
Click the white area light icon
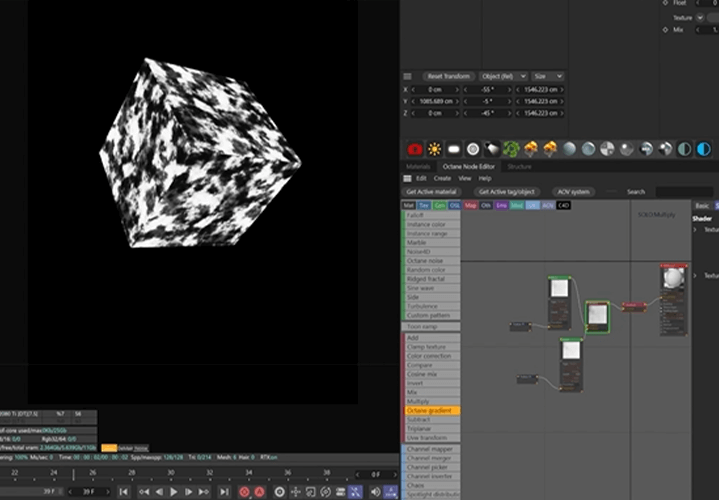point(454,149)
